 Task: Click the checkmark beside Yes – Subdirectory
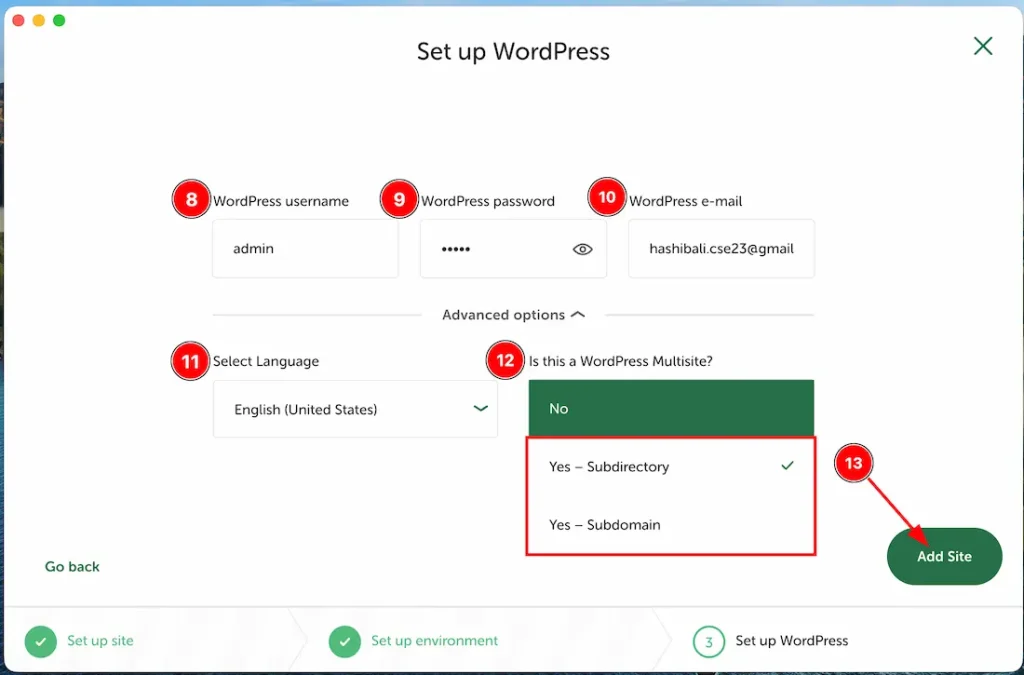[787, 465]
